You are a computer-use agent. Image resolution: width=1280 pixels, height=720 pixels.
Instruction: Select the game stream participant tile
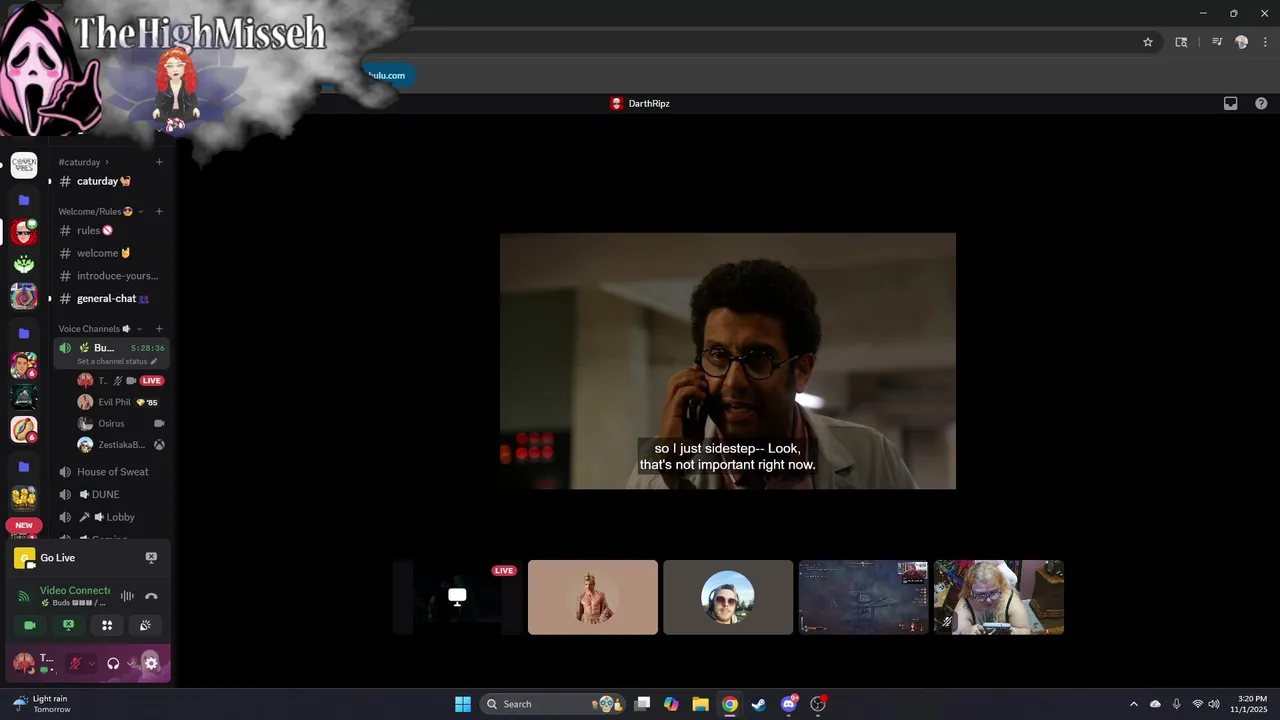pos(863,597)
